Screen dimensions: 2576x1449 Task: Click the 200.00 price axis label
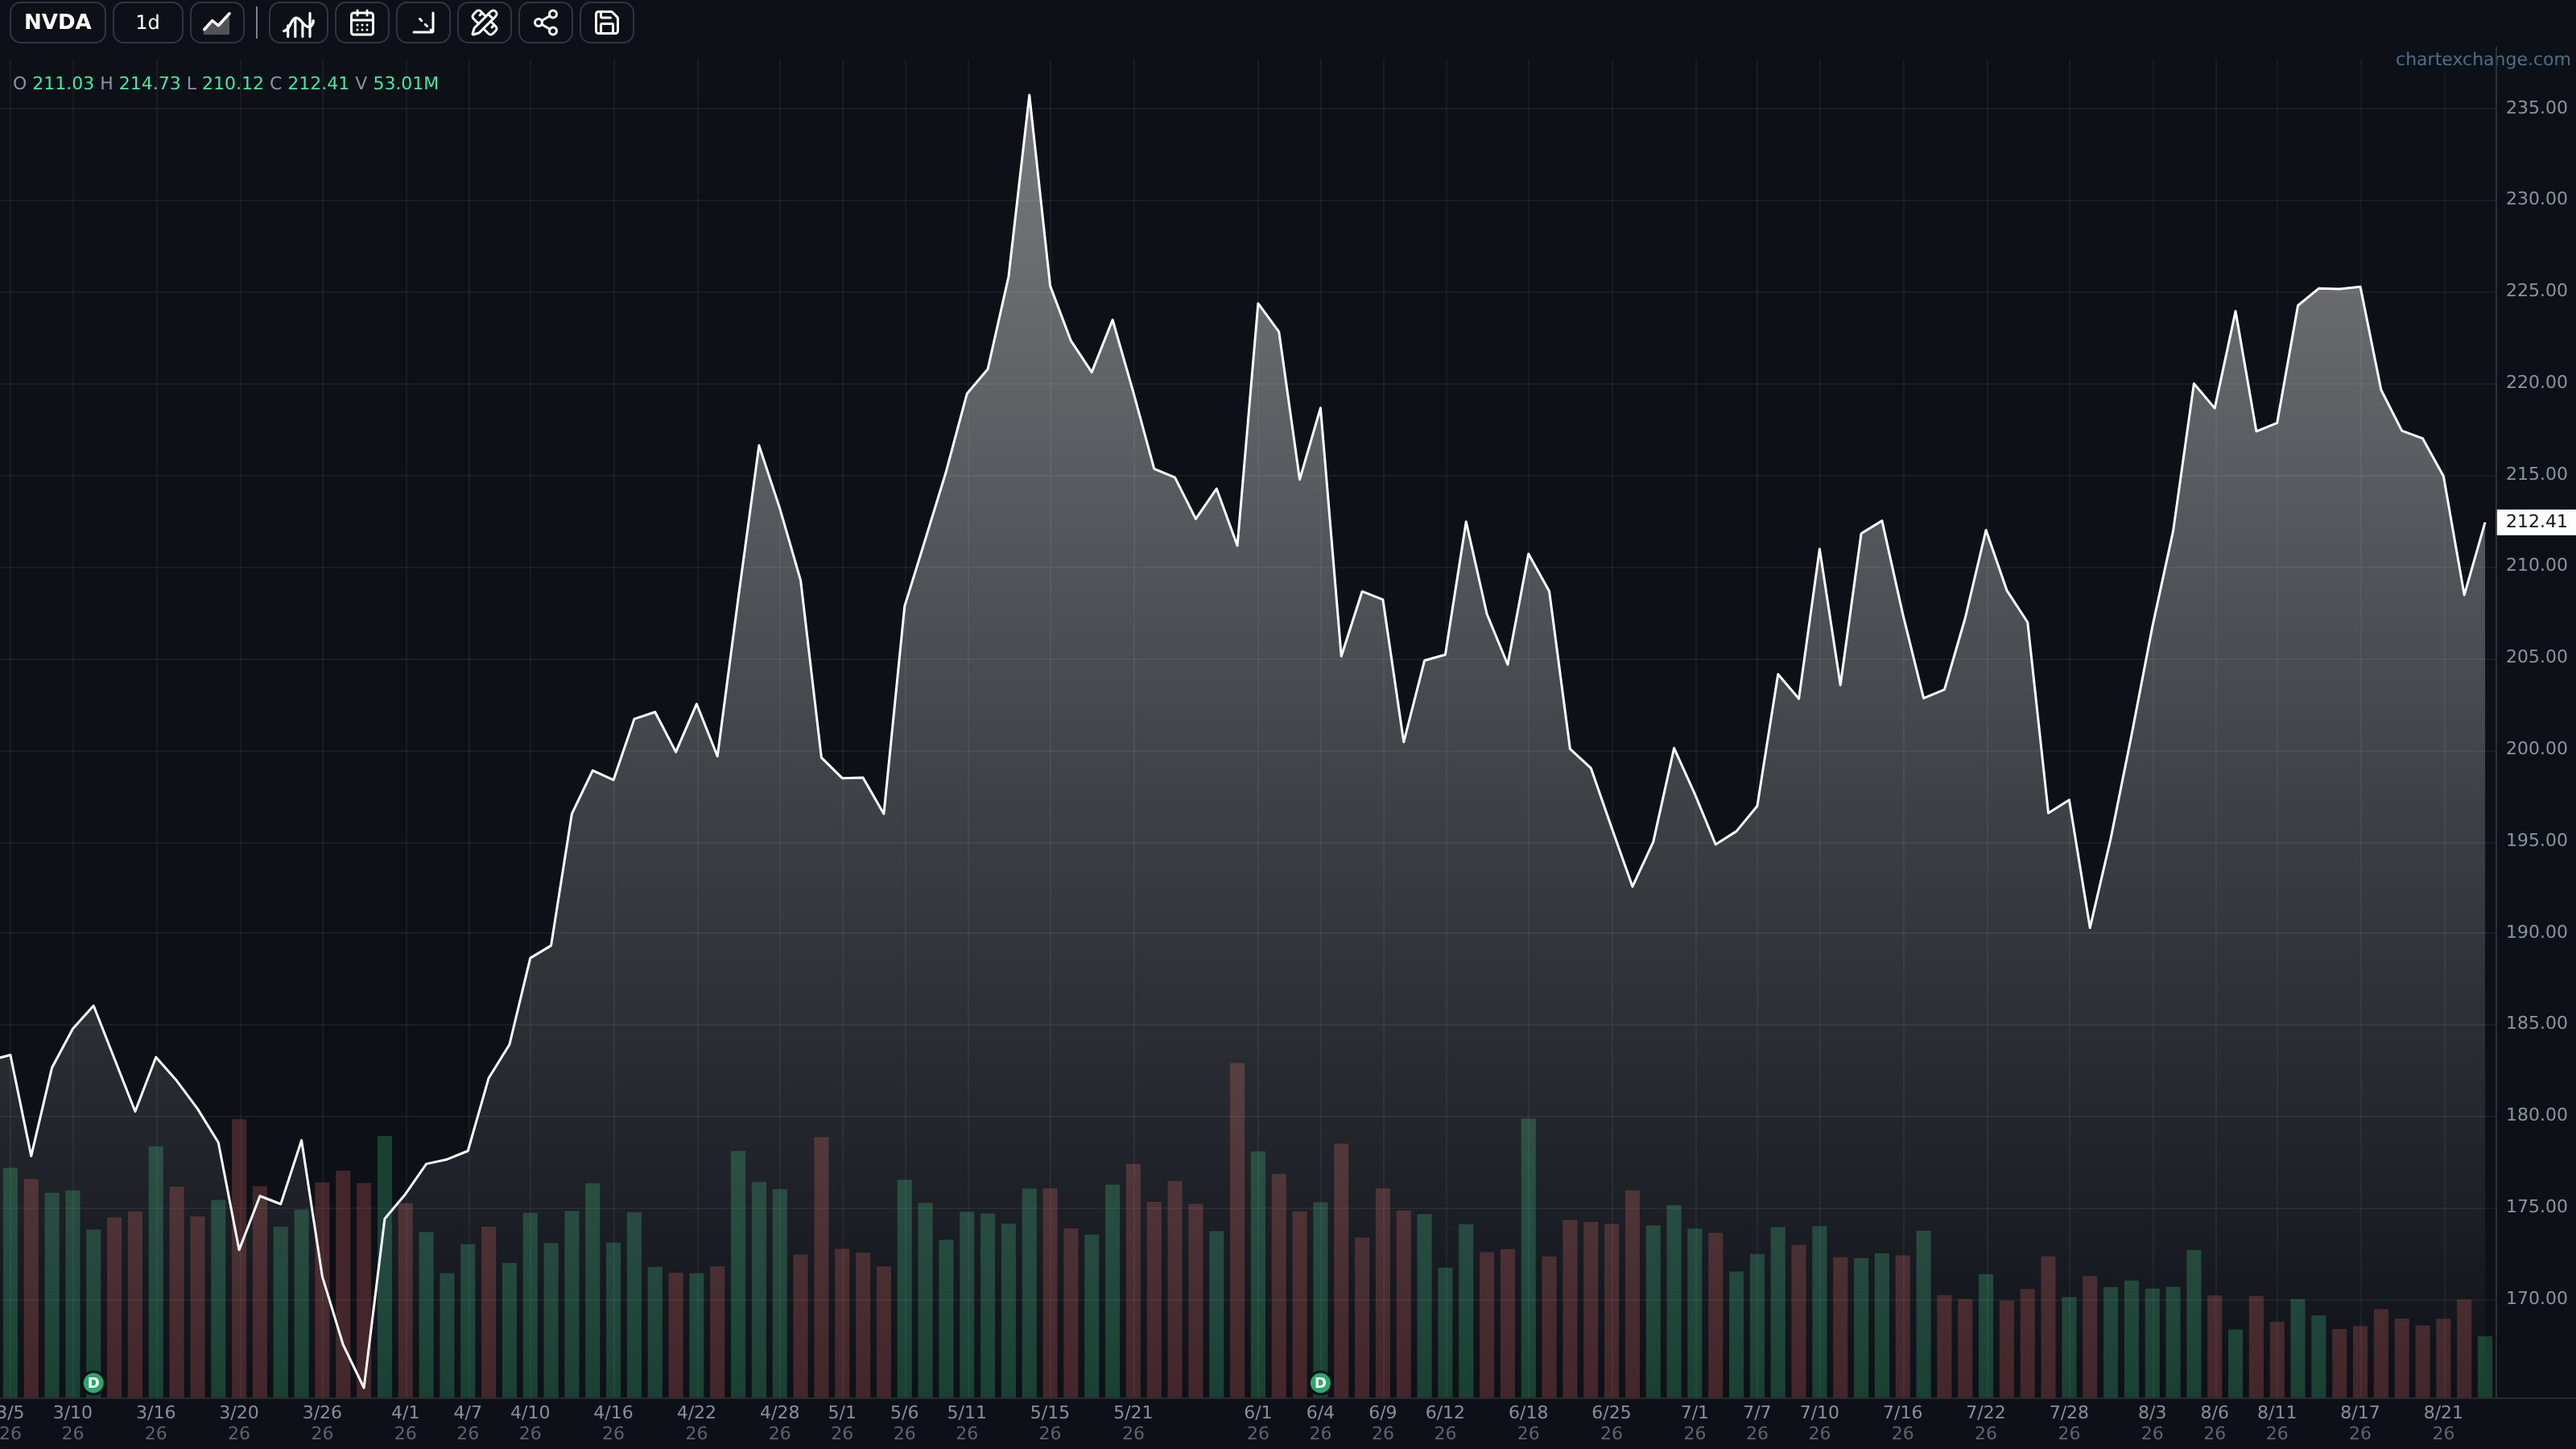pos(2535,748)
